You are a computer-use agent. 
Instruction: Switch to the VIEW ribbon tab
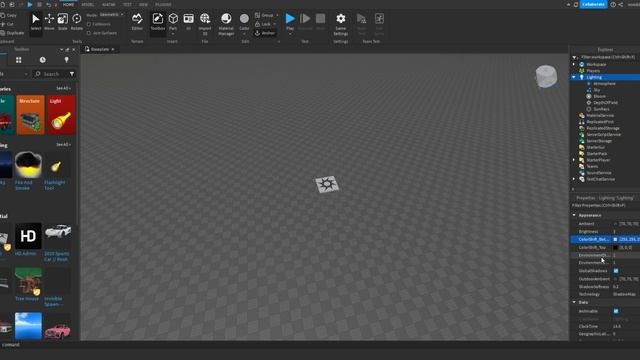click(x=143, y=4)
